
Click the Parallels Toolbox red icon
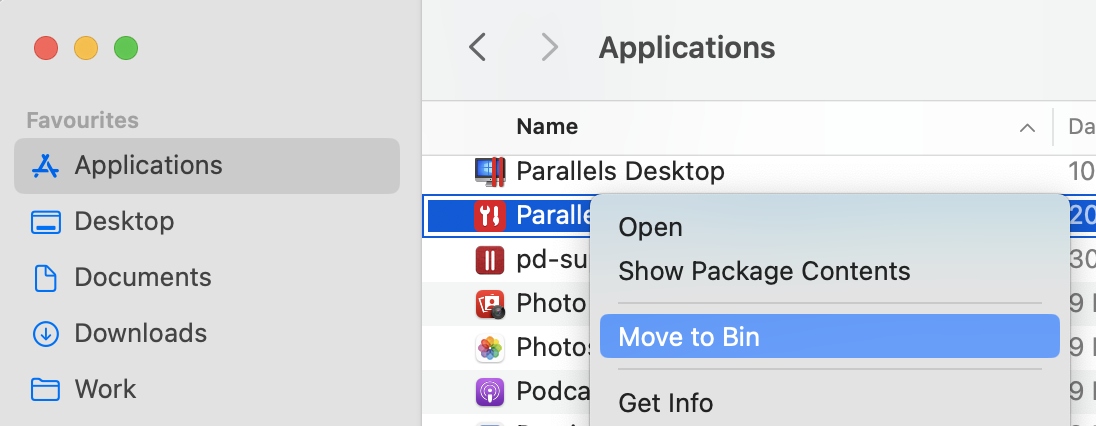pyautogui.click(x=490, y=214)
